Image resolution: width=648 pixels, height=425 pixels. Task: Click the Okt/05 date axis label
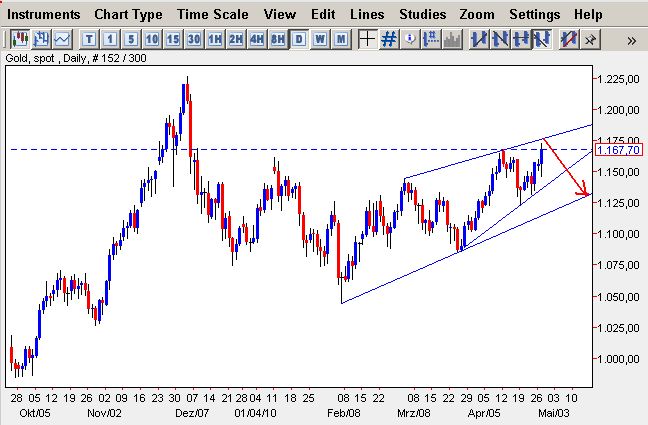pos(35,413)
